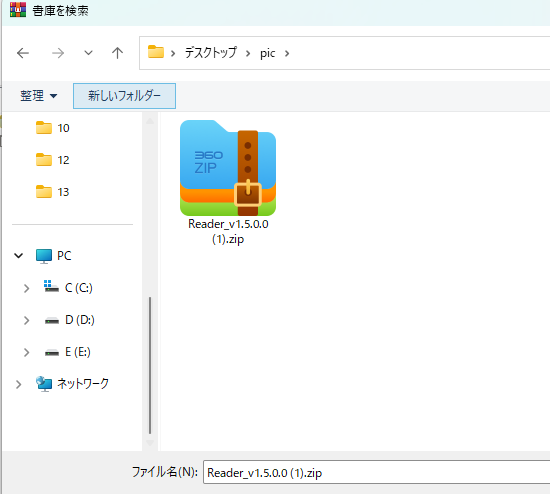Click the ファイル名 input field

coord(376,473)
